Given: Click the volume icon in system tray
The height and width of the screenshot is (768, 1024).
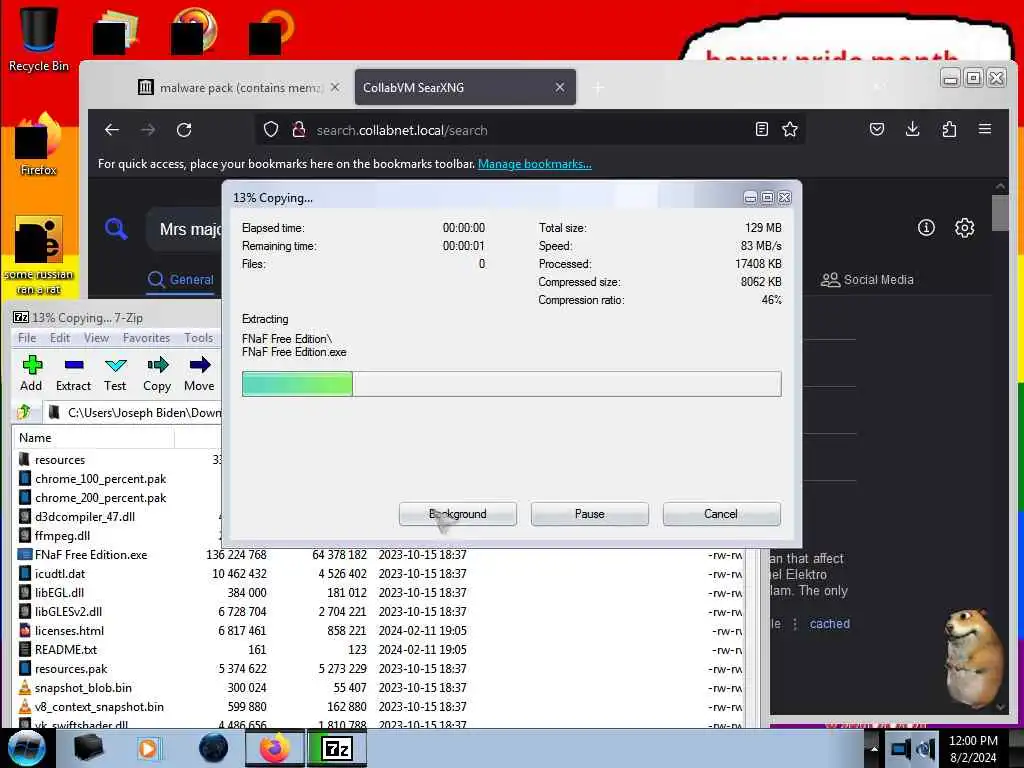Looking at the screenshot, I should (x=926, y=749).
